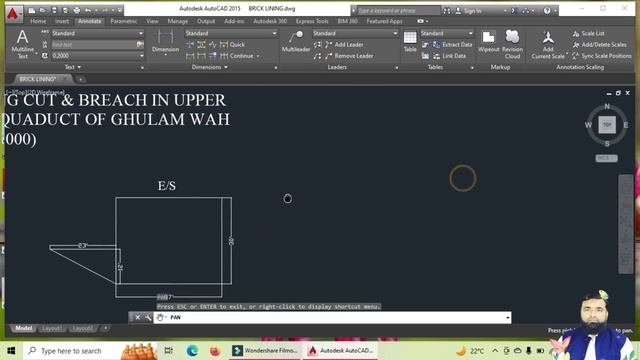Click the Find text search icon
This screenshot has height=360, width=640.
click(x=140, y=44)
